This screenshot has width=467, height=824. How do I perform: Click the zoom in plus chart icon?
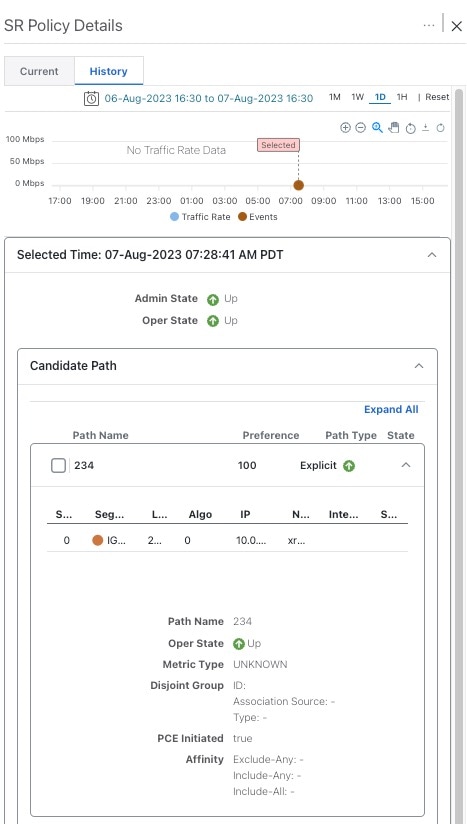[x=345, y=128]
